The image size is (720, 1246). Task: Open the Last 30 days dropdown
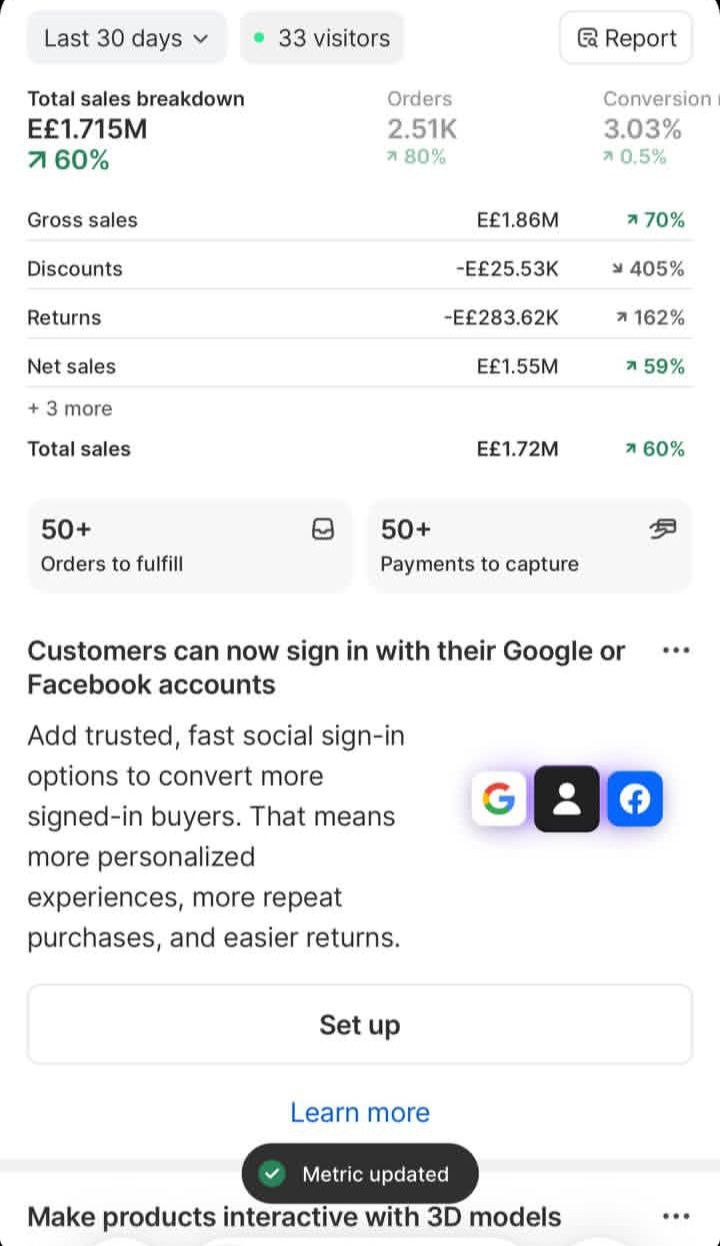pos(127,38)
